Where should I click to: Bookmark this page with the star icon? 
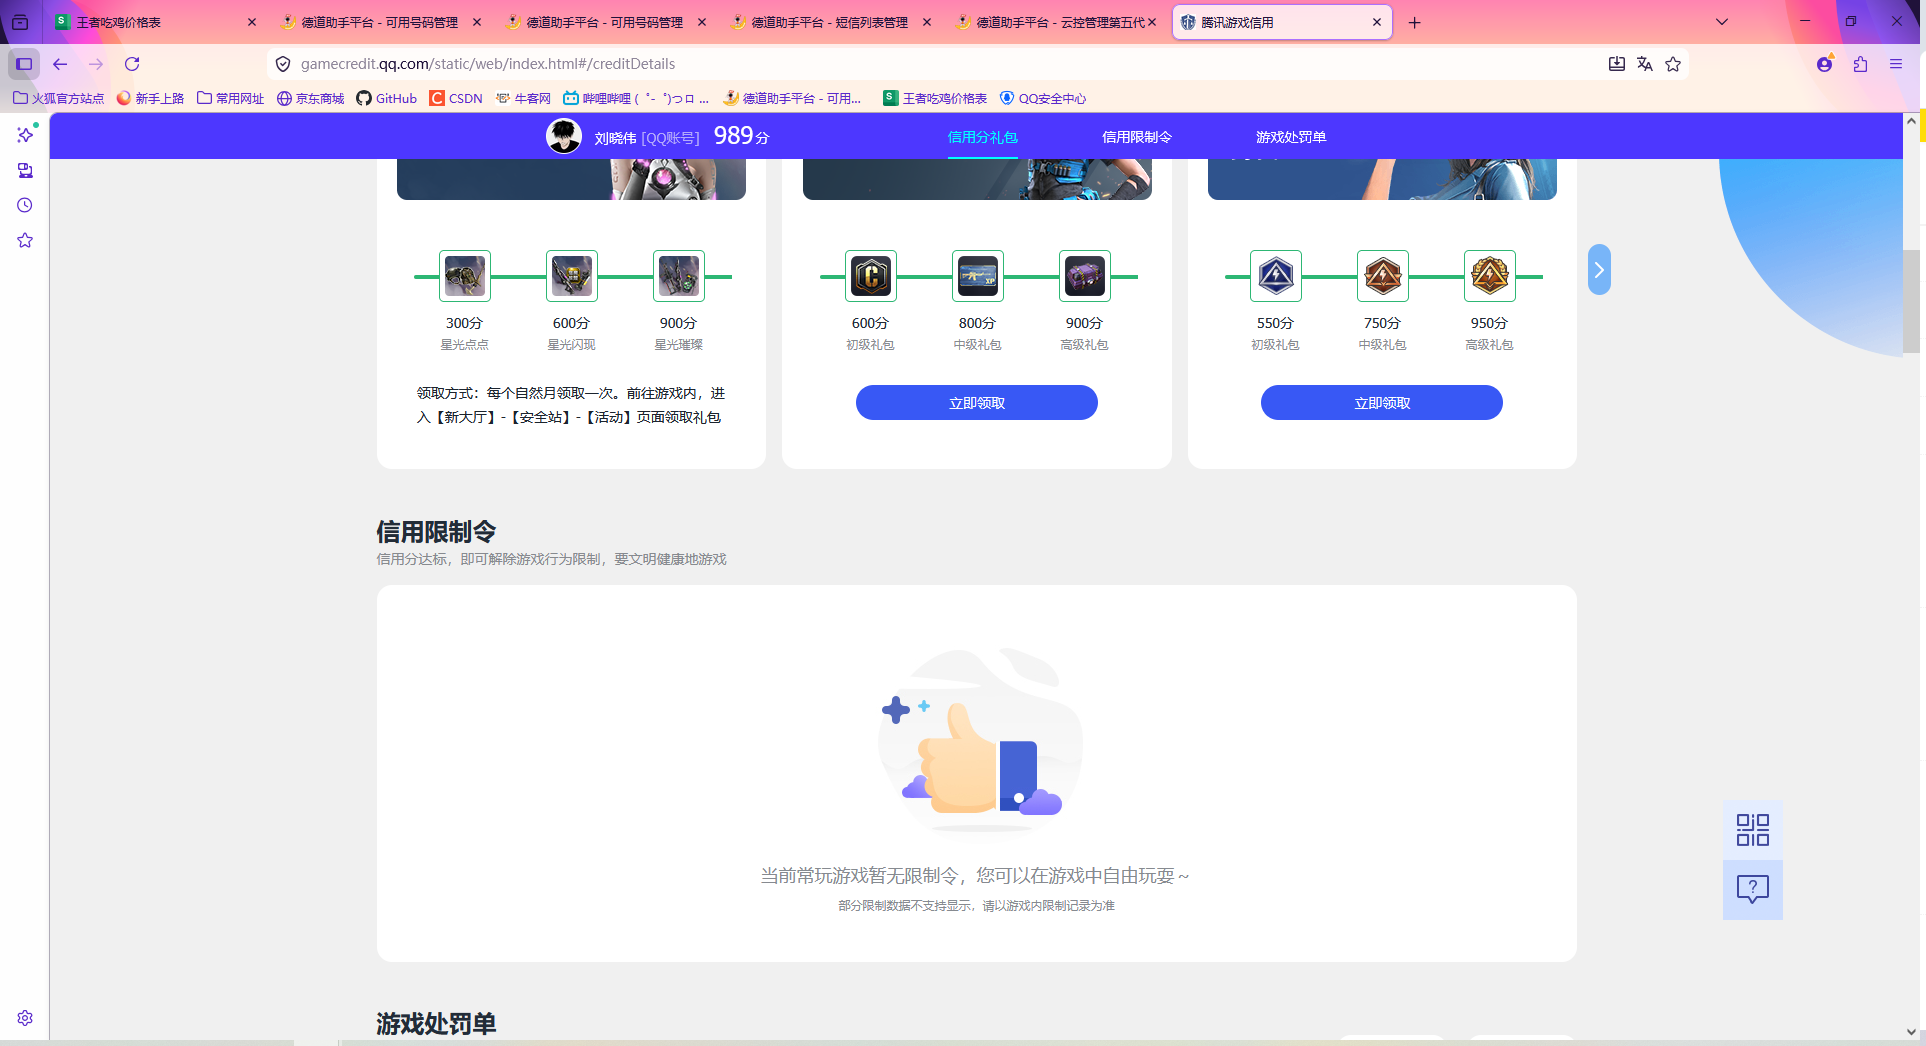coord(1673,63)
